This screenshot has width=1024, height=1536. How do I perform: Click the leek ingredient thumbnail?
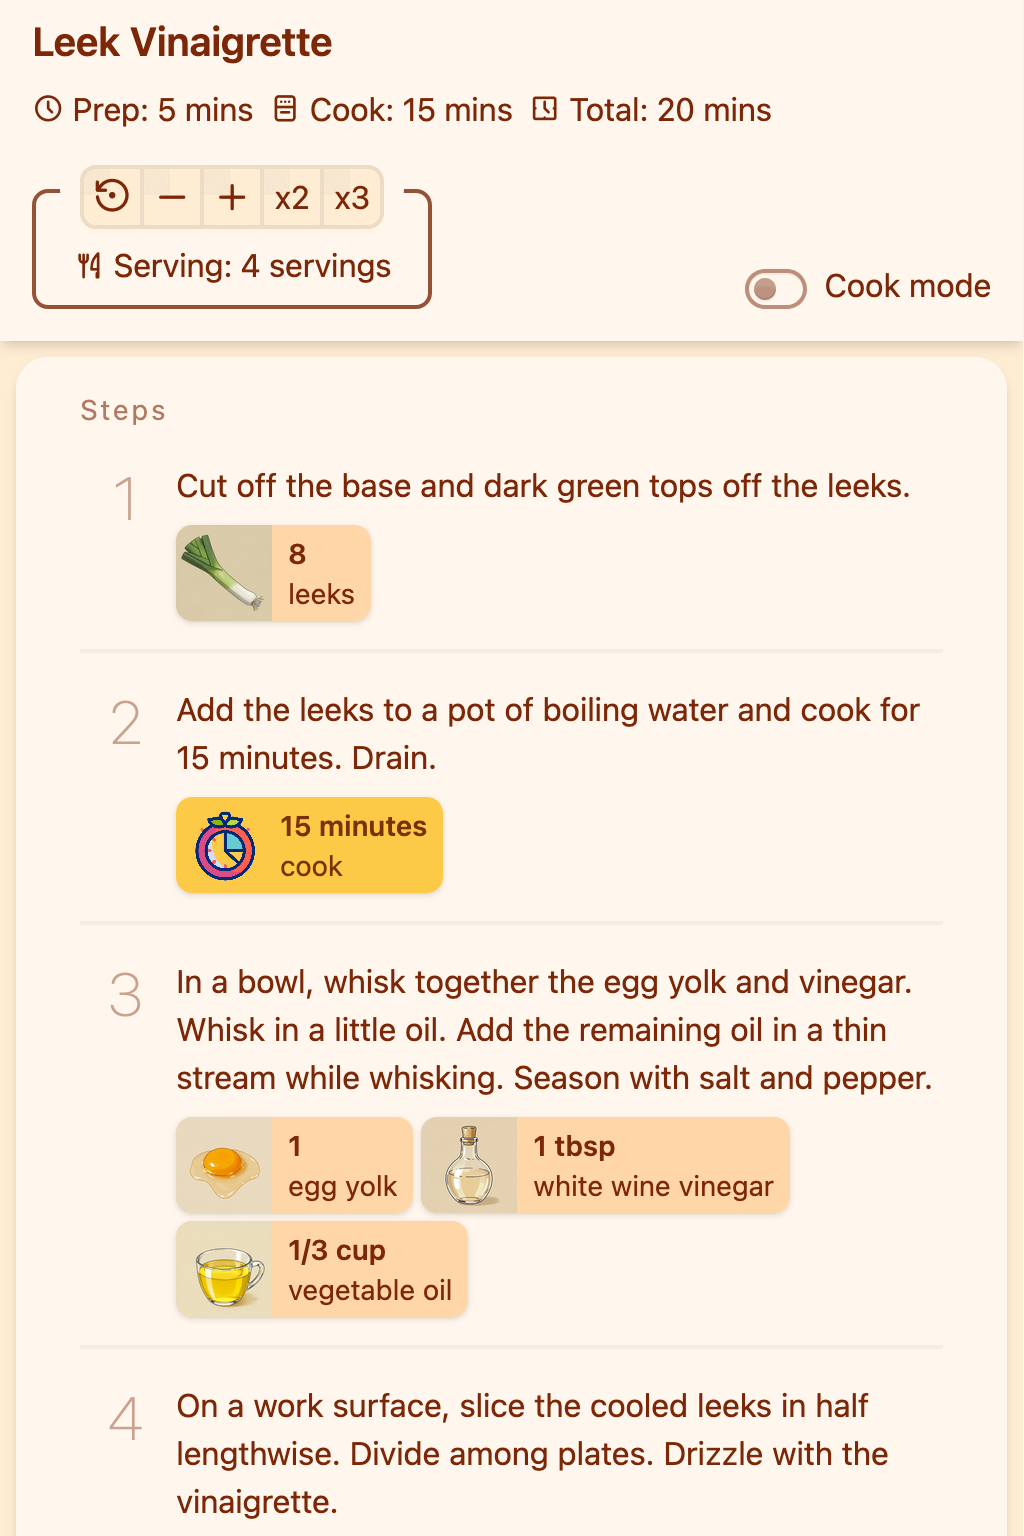[224, 573]
